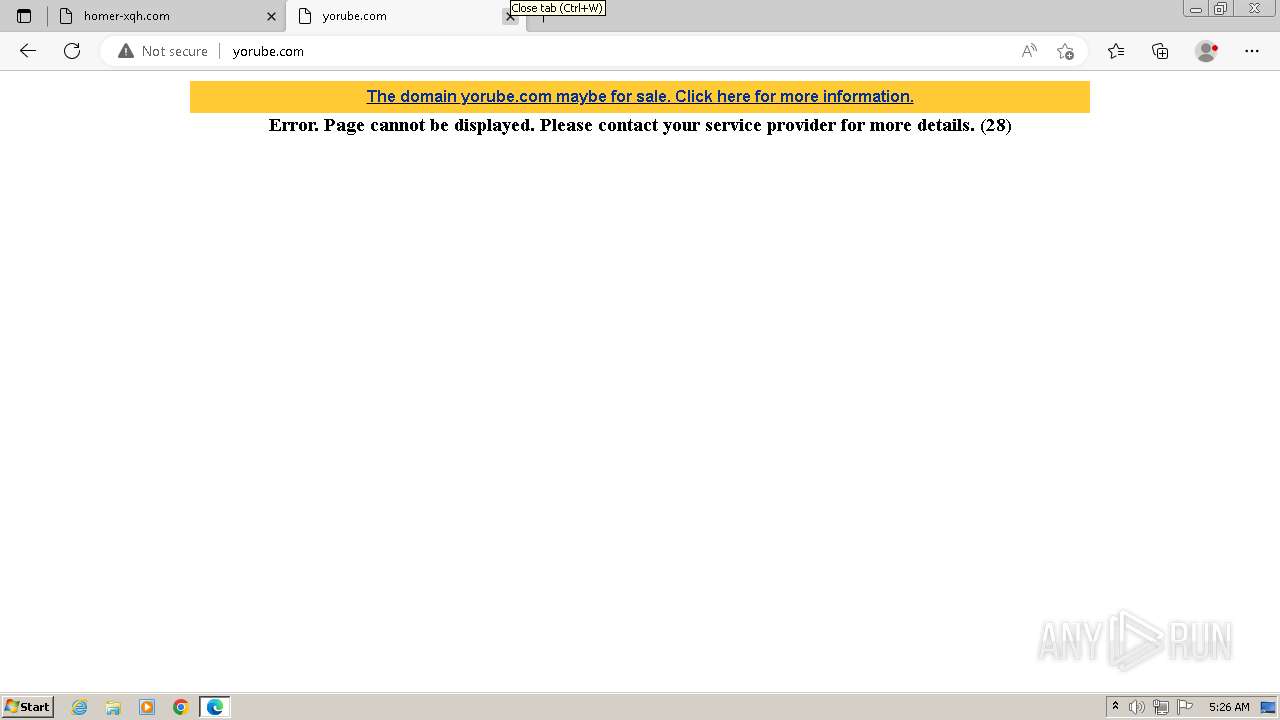Refresh the current page

click(72, 51)
